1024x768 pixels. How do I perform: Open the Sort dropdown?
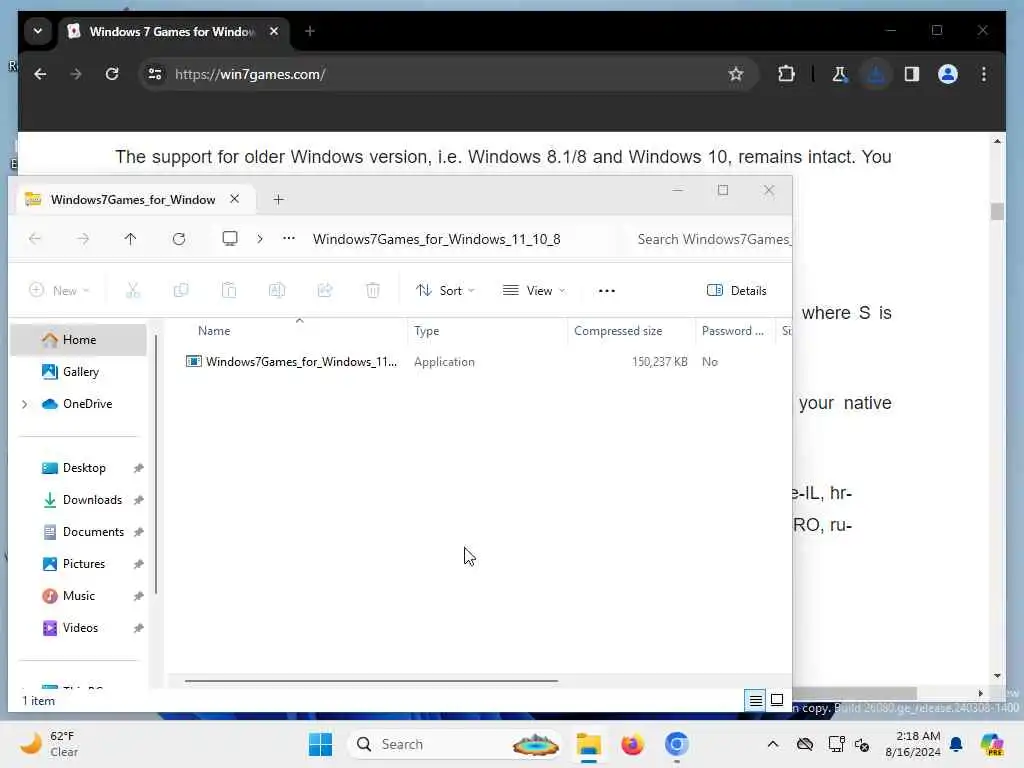445,291
